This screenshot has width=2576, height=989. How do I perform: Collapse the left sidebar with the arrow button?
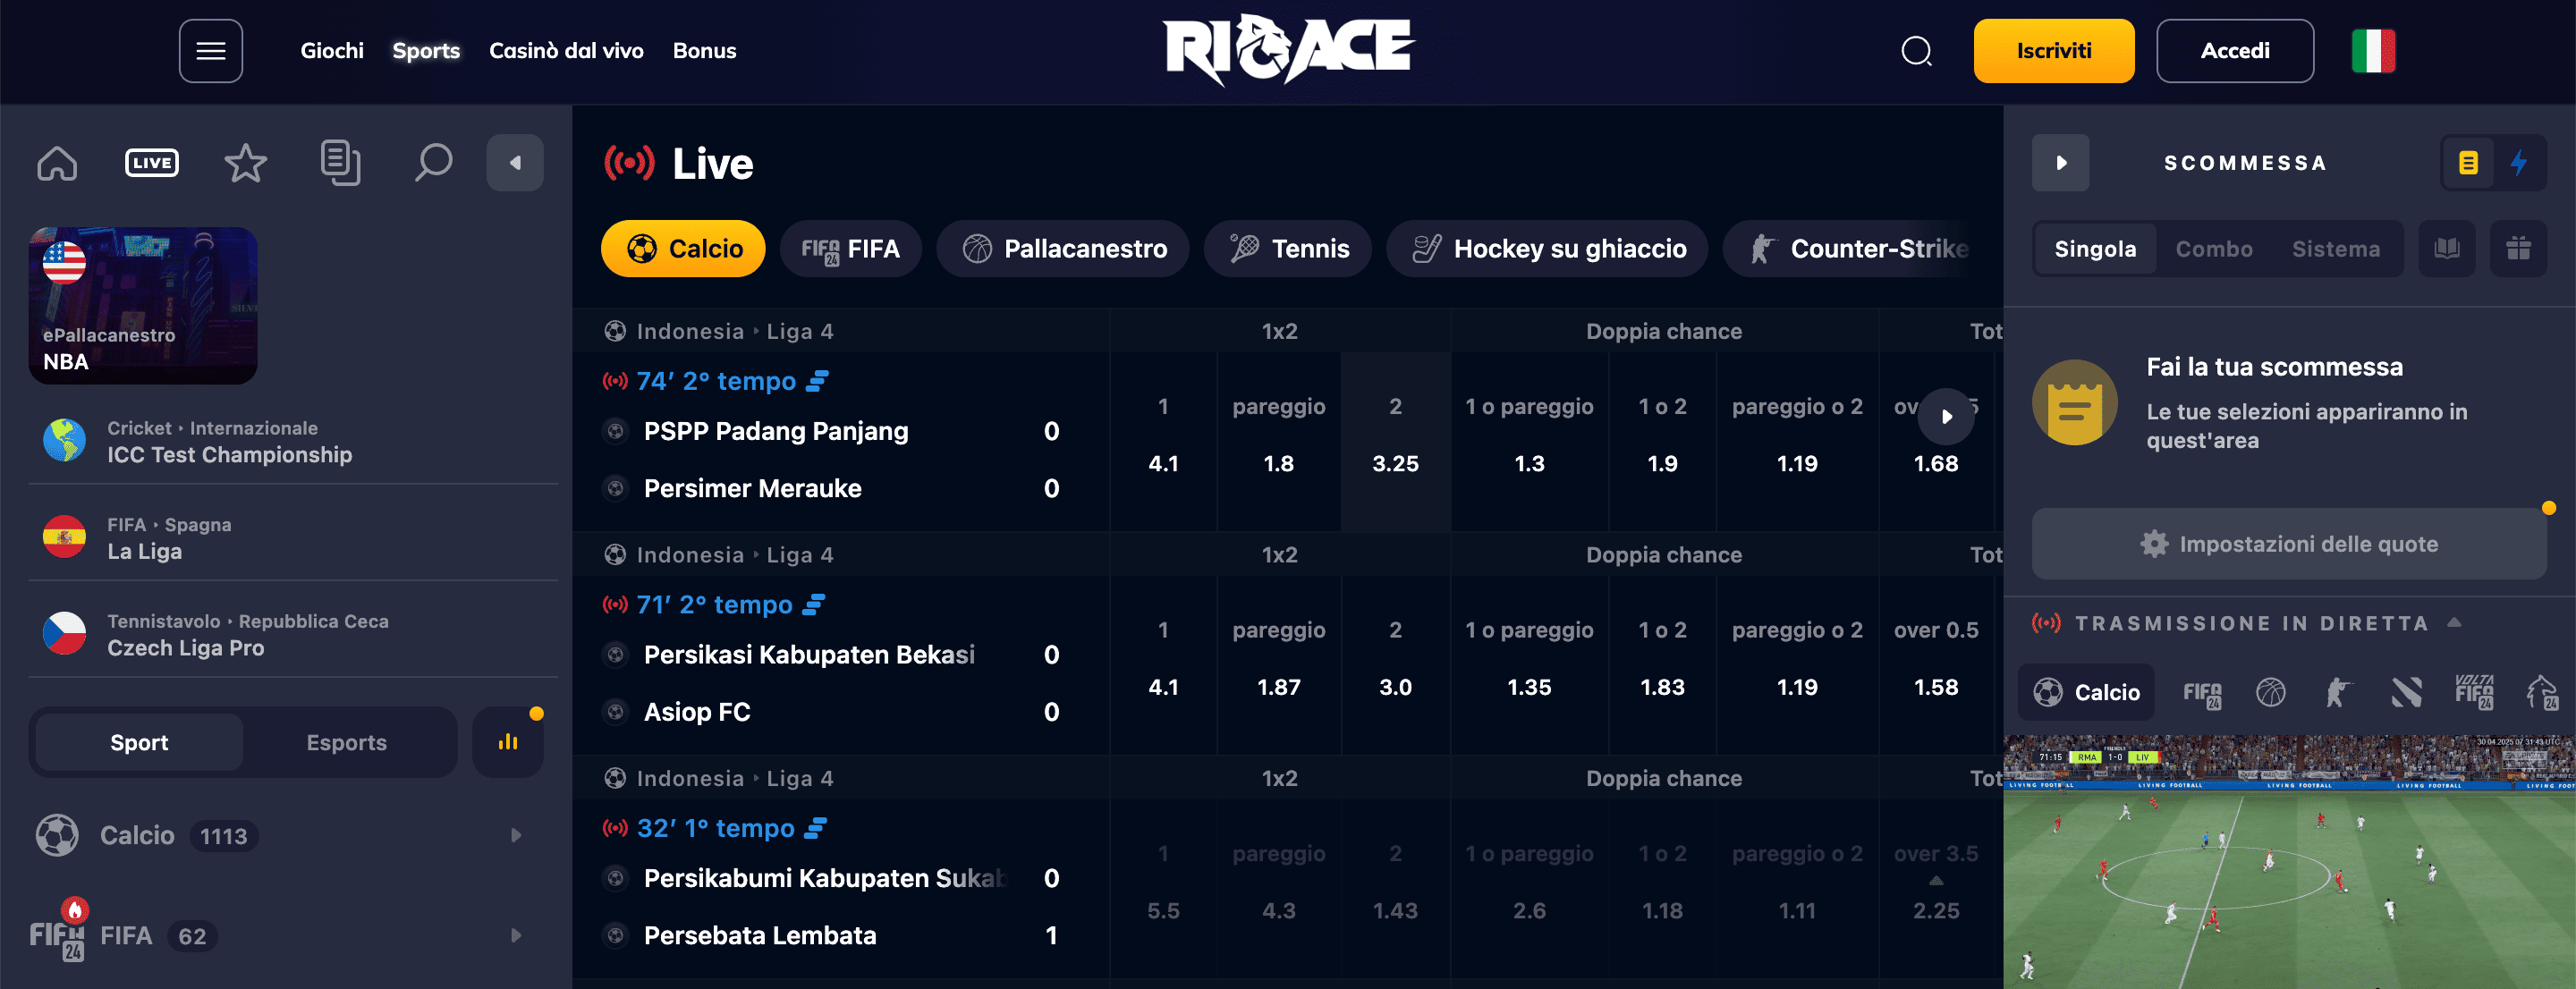[x=515, y=162]
